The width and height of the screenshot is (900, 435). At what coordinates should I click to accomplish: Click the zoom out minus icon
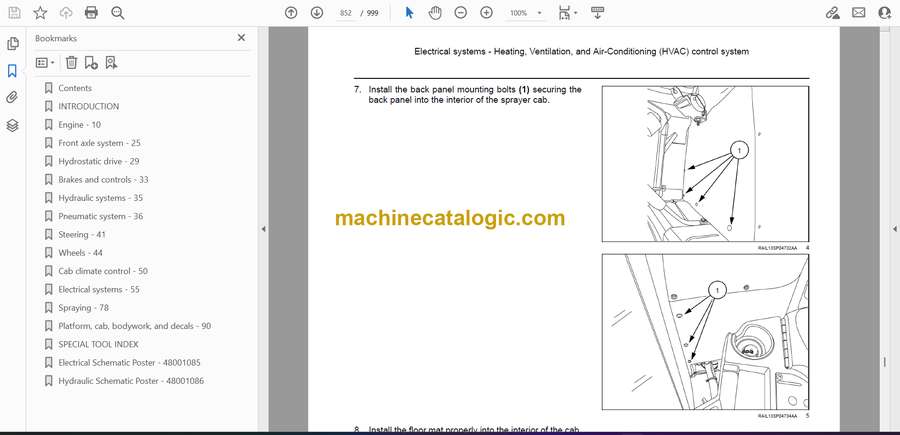[460, 13]
